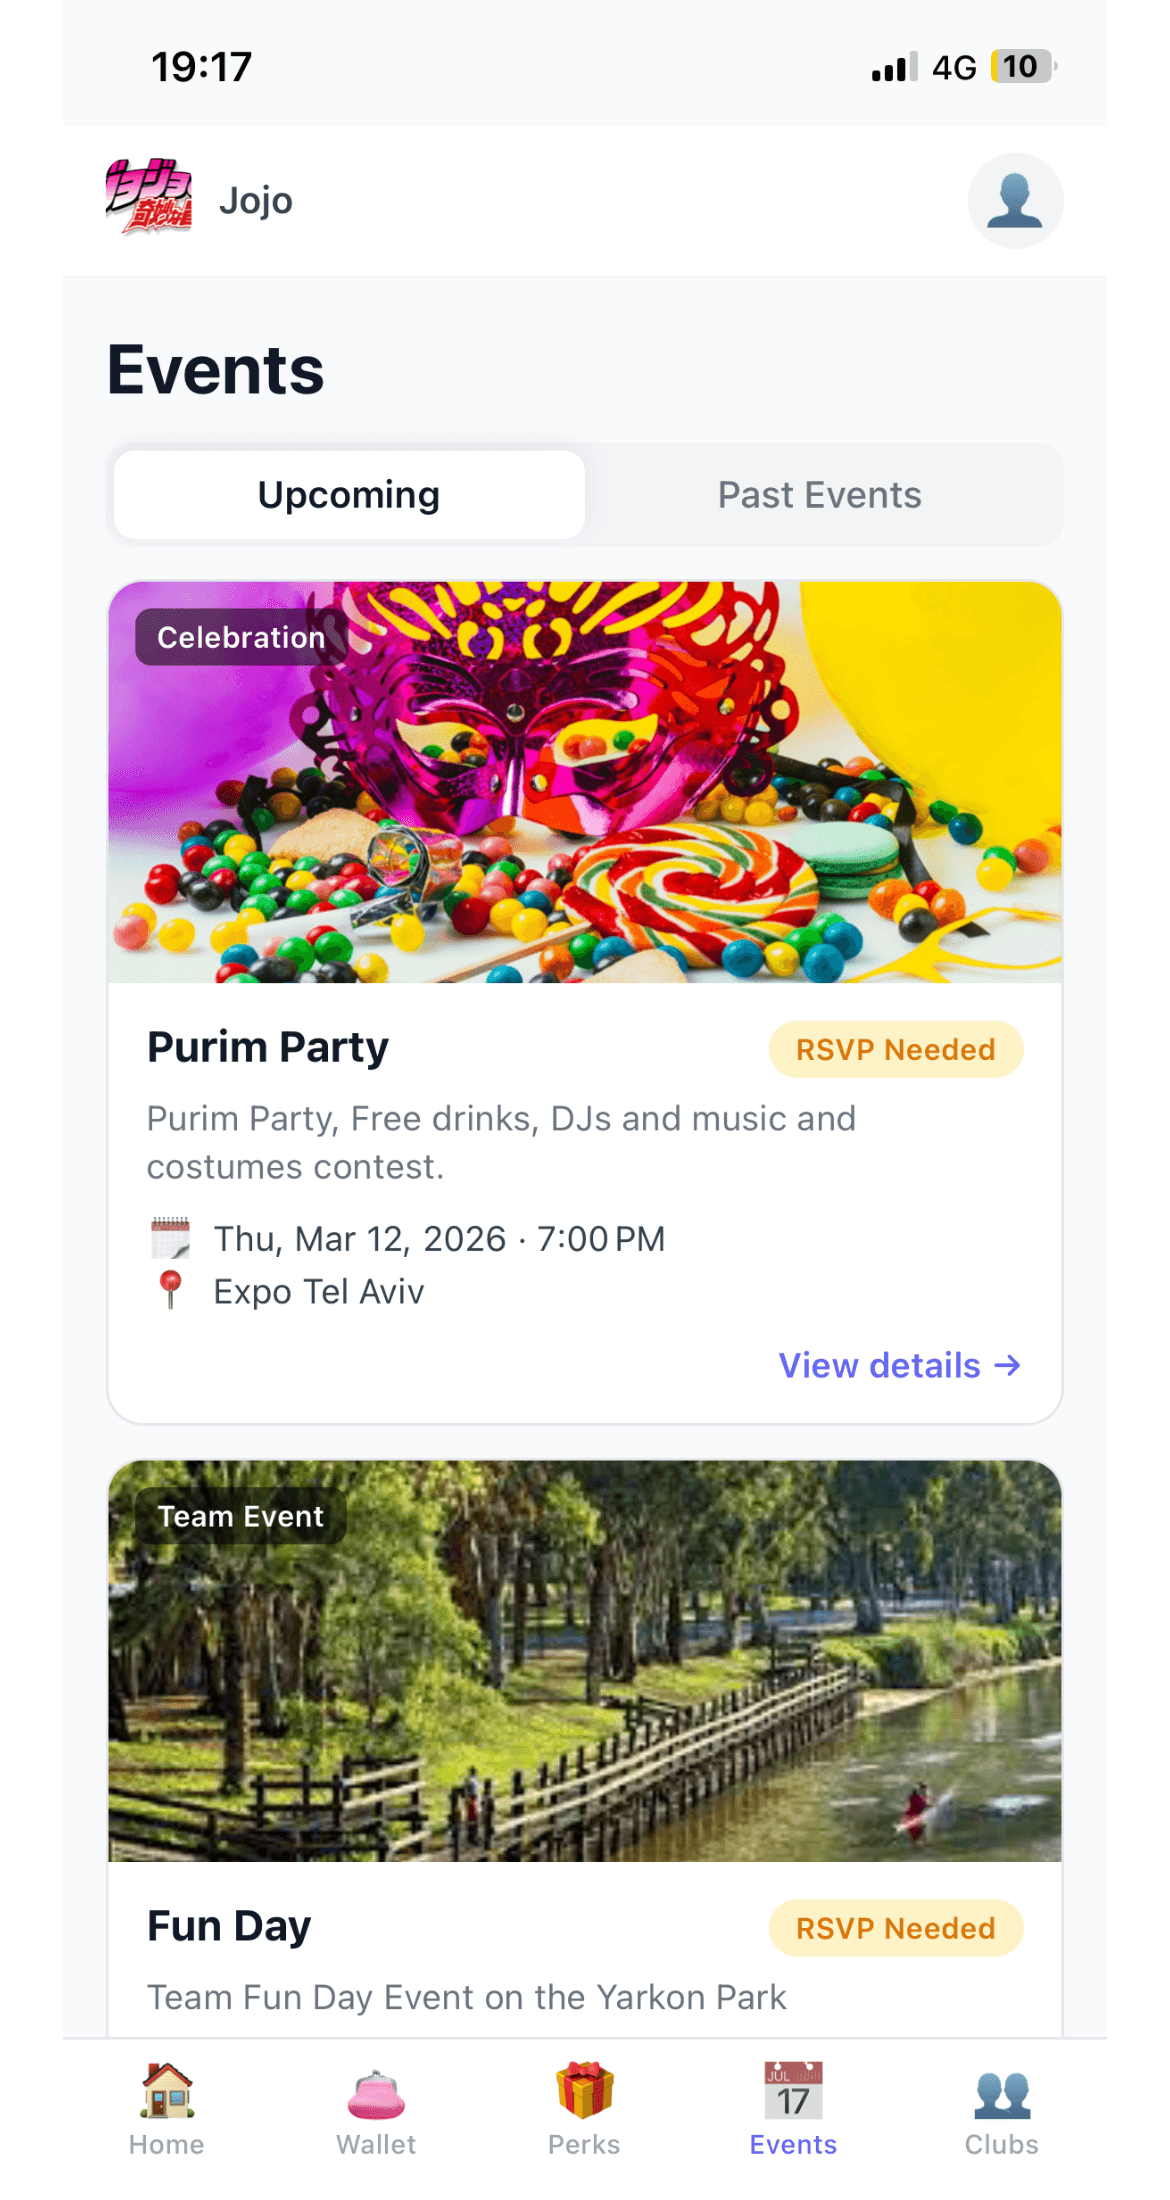Screen dimensions: 1170x2200
Task: Tap the Purim Party RSVP Needed badge
Action: (895, 1050)
